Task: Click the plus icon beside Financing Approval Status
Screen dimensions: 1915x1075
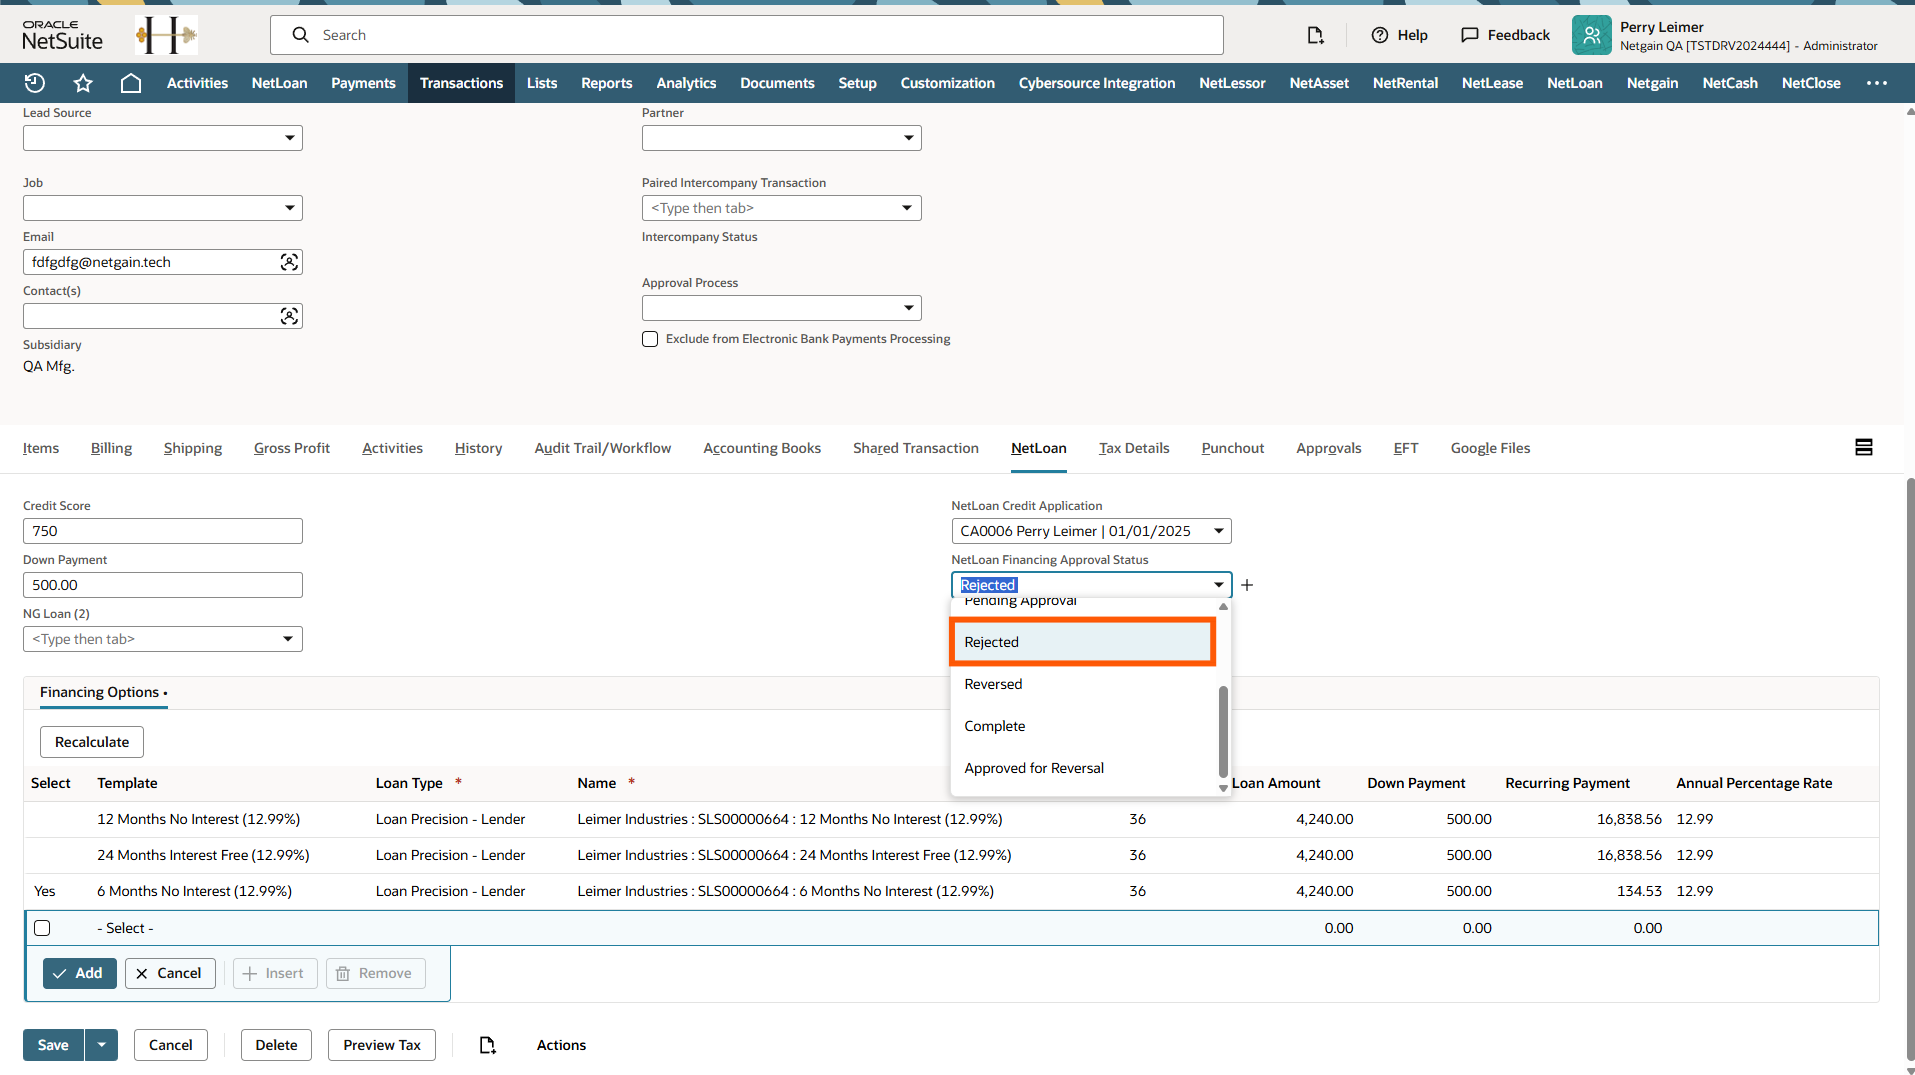Action: [1247, 585]
